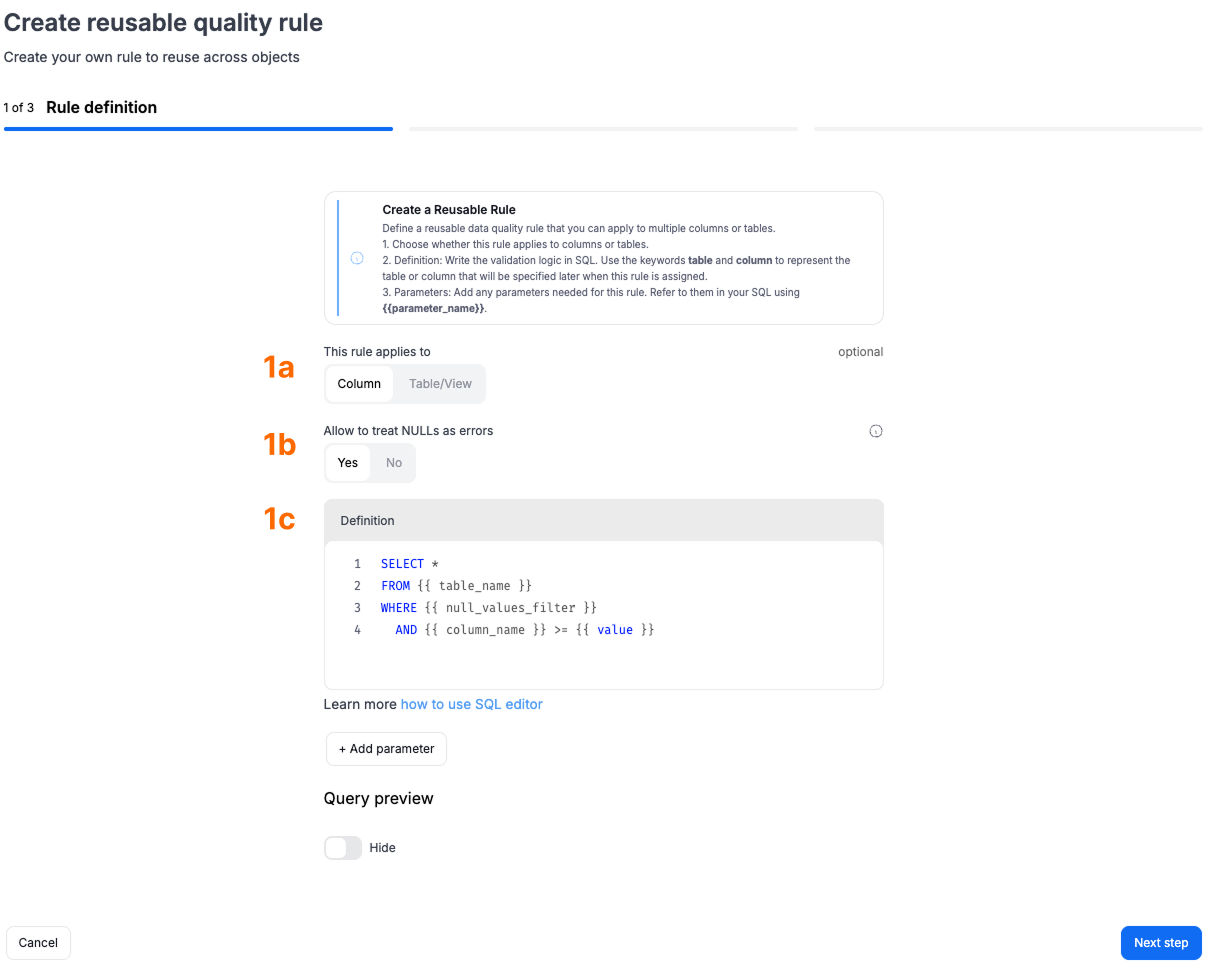Click the info icon beside NULLs option
Screen dimensions: 1206x965
[x=876, y=432]
